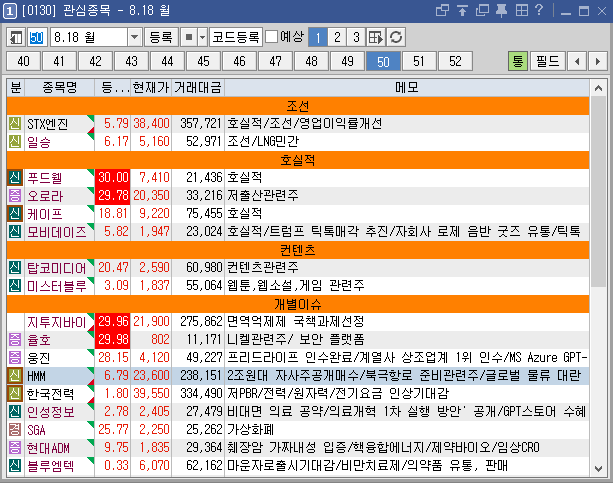Click the group number 50 input field
This screenshot has width=613, height=483.
(37, 37)
